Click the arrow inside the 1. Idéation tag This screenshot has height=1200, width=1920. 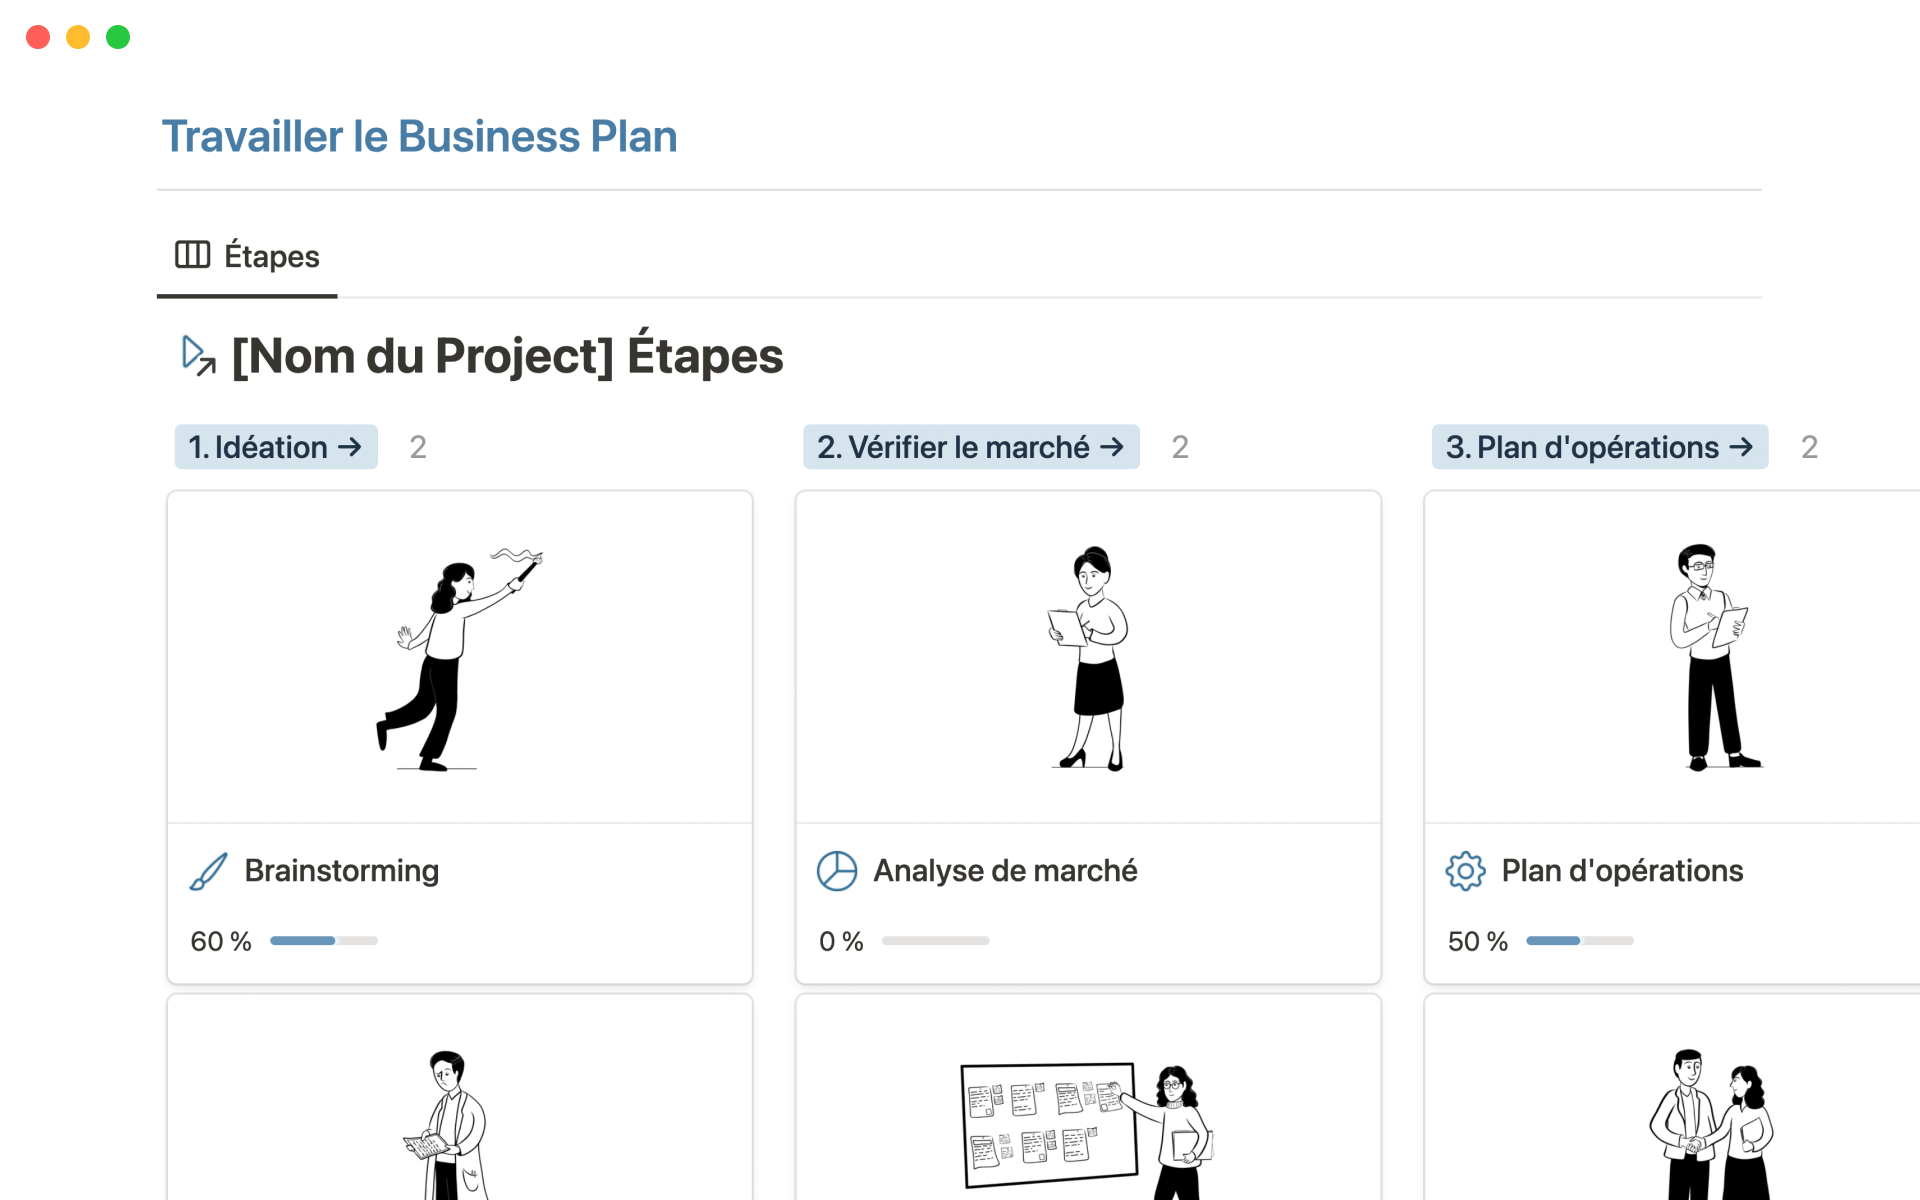(352, 447)
